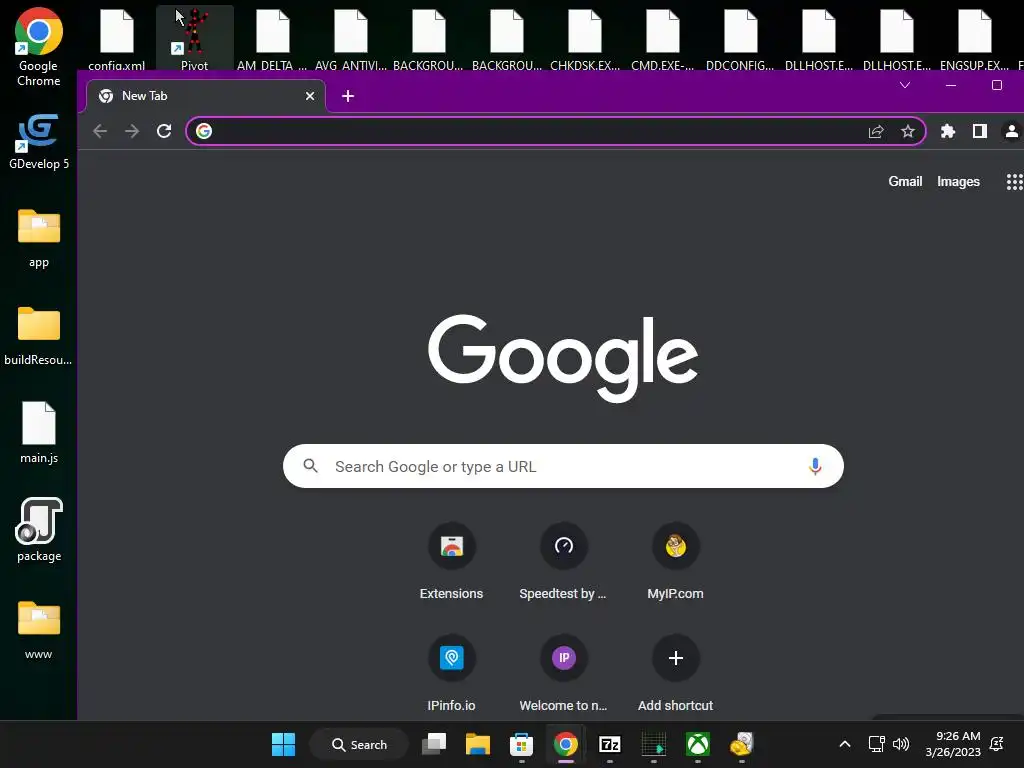Click the share page icon in address bar
Image resolution: width=1024 pixels, height=768 pixels.
pos(876,131)
